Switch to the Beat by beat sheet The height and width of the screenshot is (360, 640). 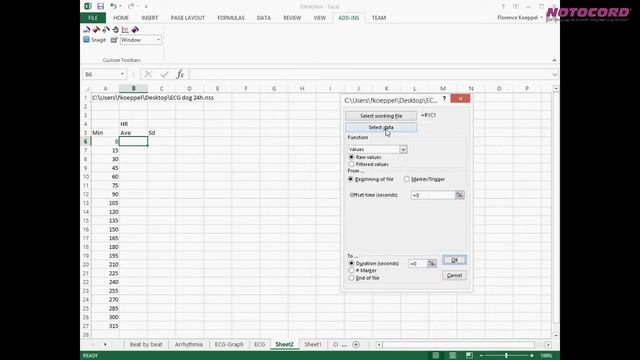(x=146, y=344)
